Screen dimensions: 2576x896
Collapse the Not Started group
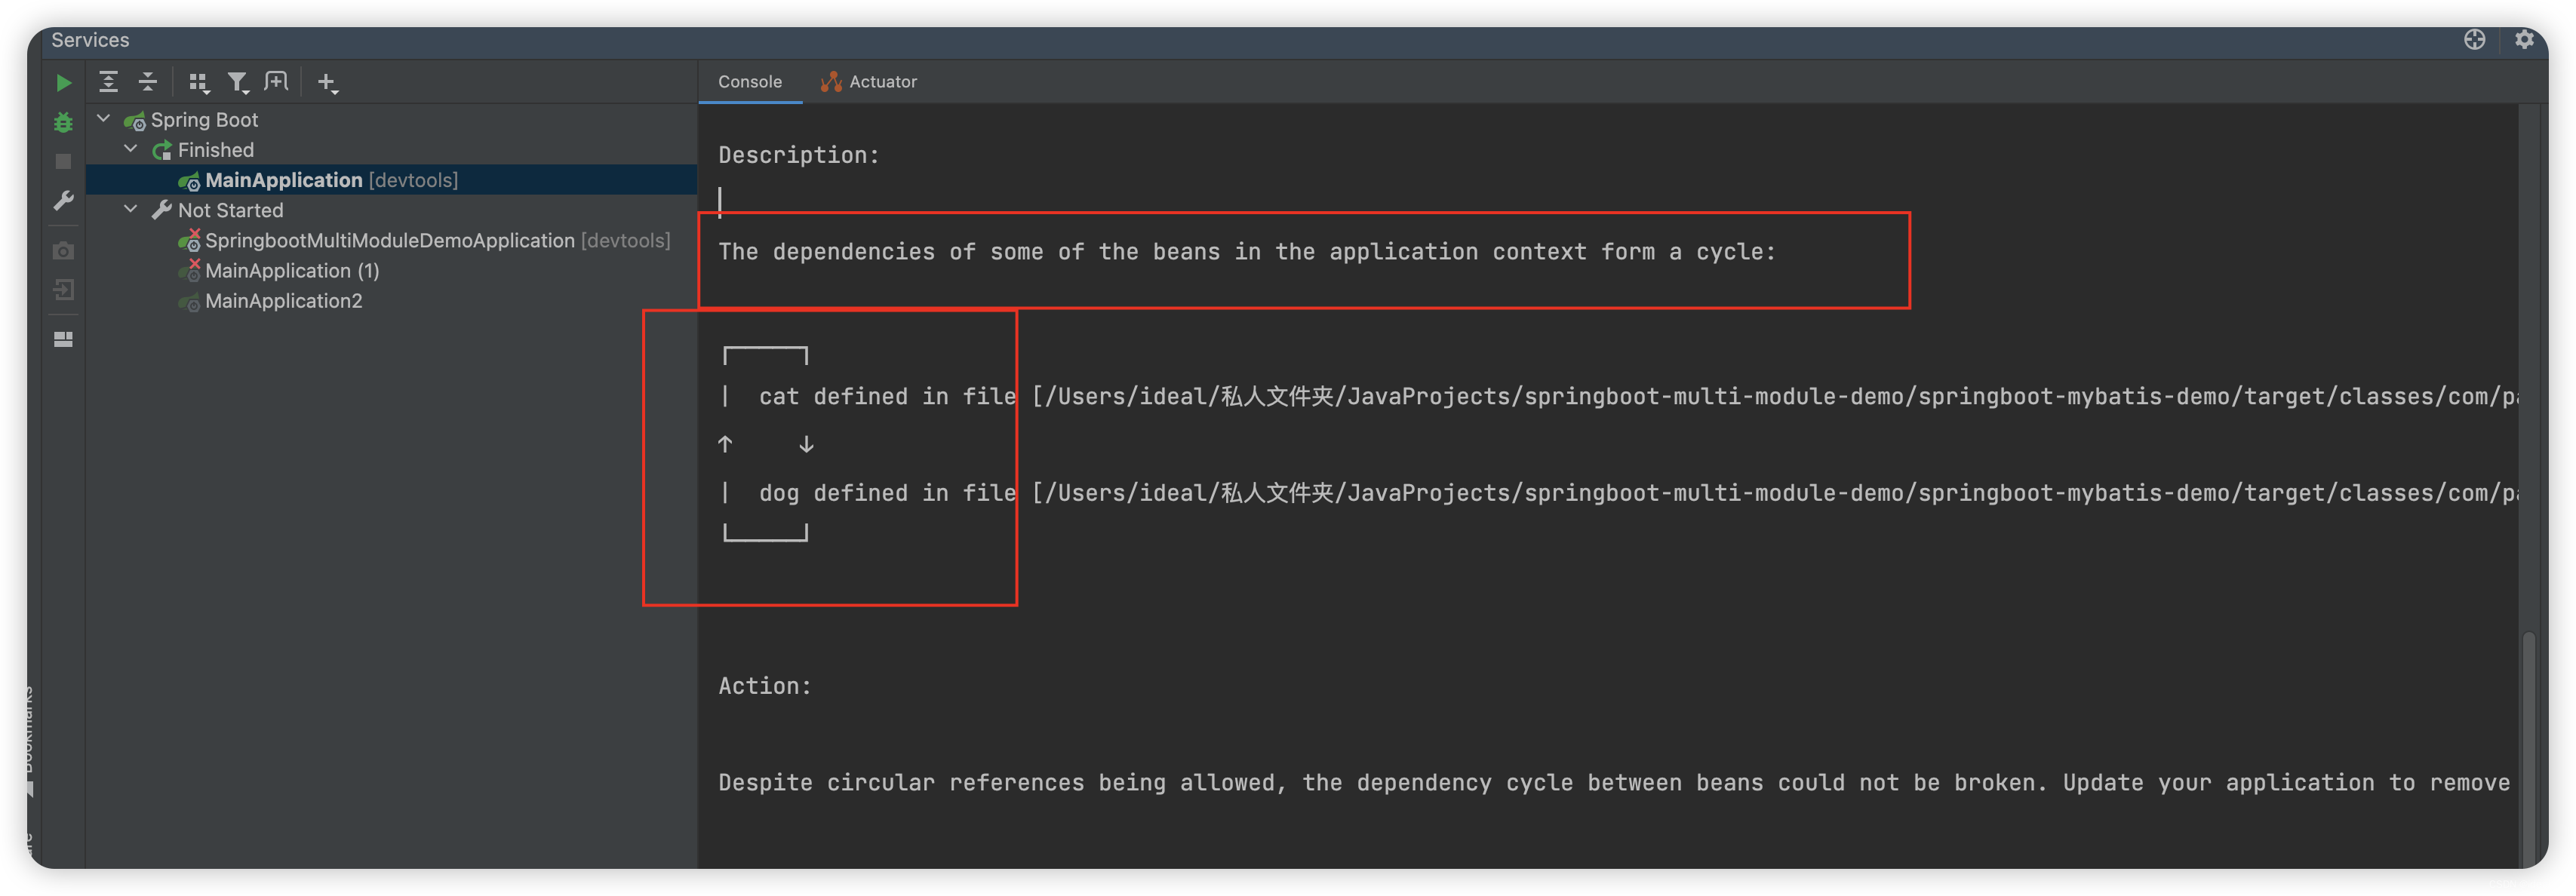point(130,210)
